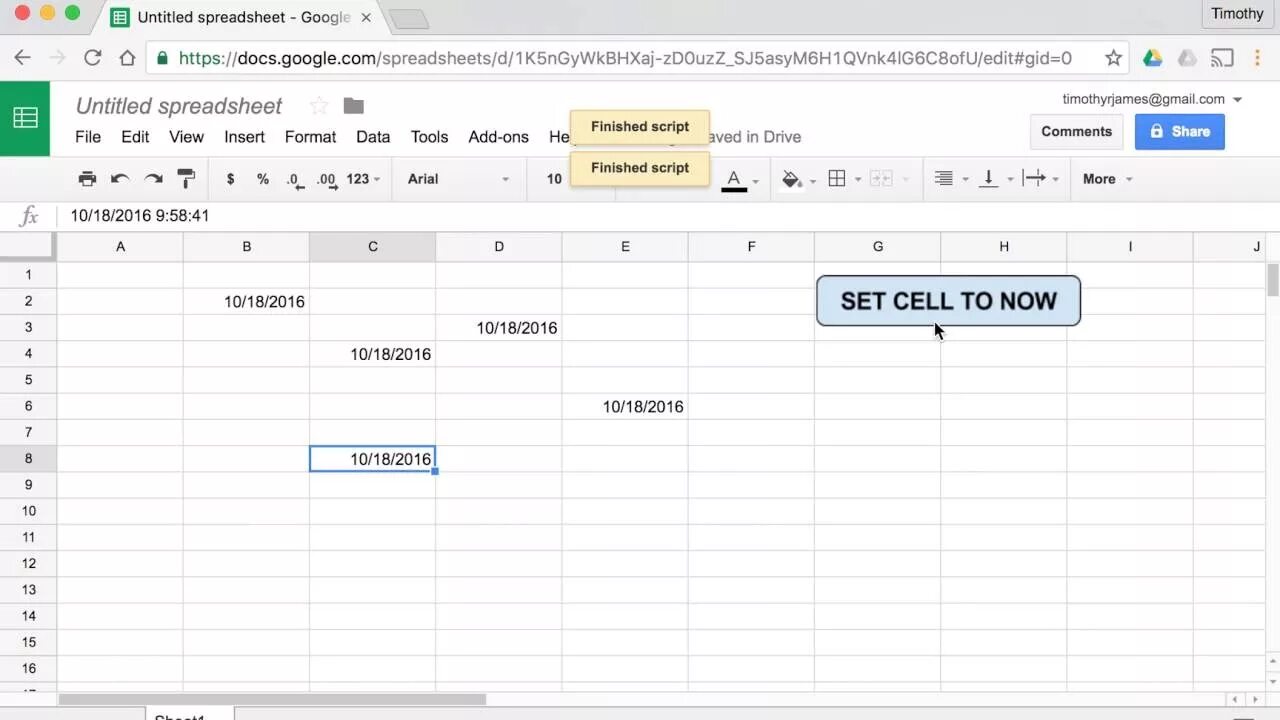Format as percent with % icon
The width and height of the screenshot is (1280, 720).
click(x=263, y=179)
